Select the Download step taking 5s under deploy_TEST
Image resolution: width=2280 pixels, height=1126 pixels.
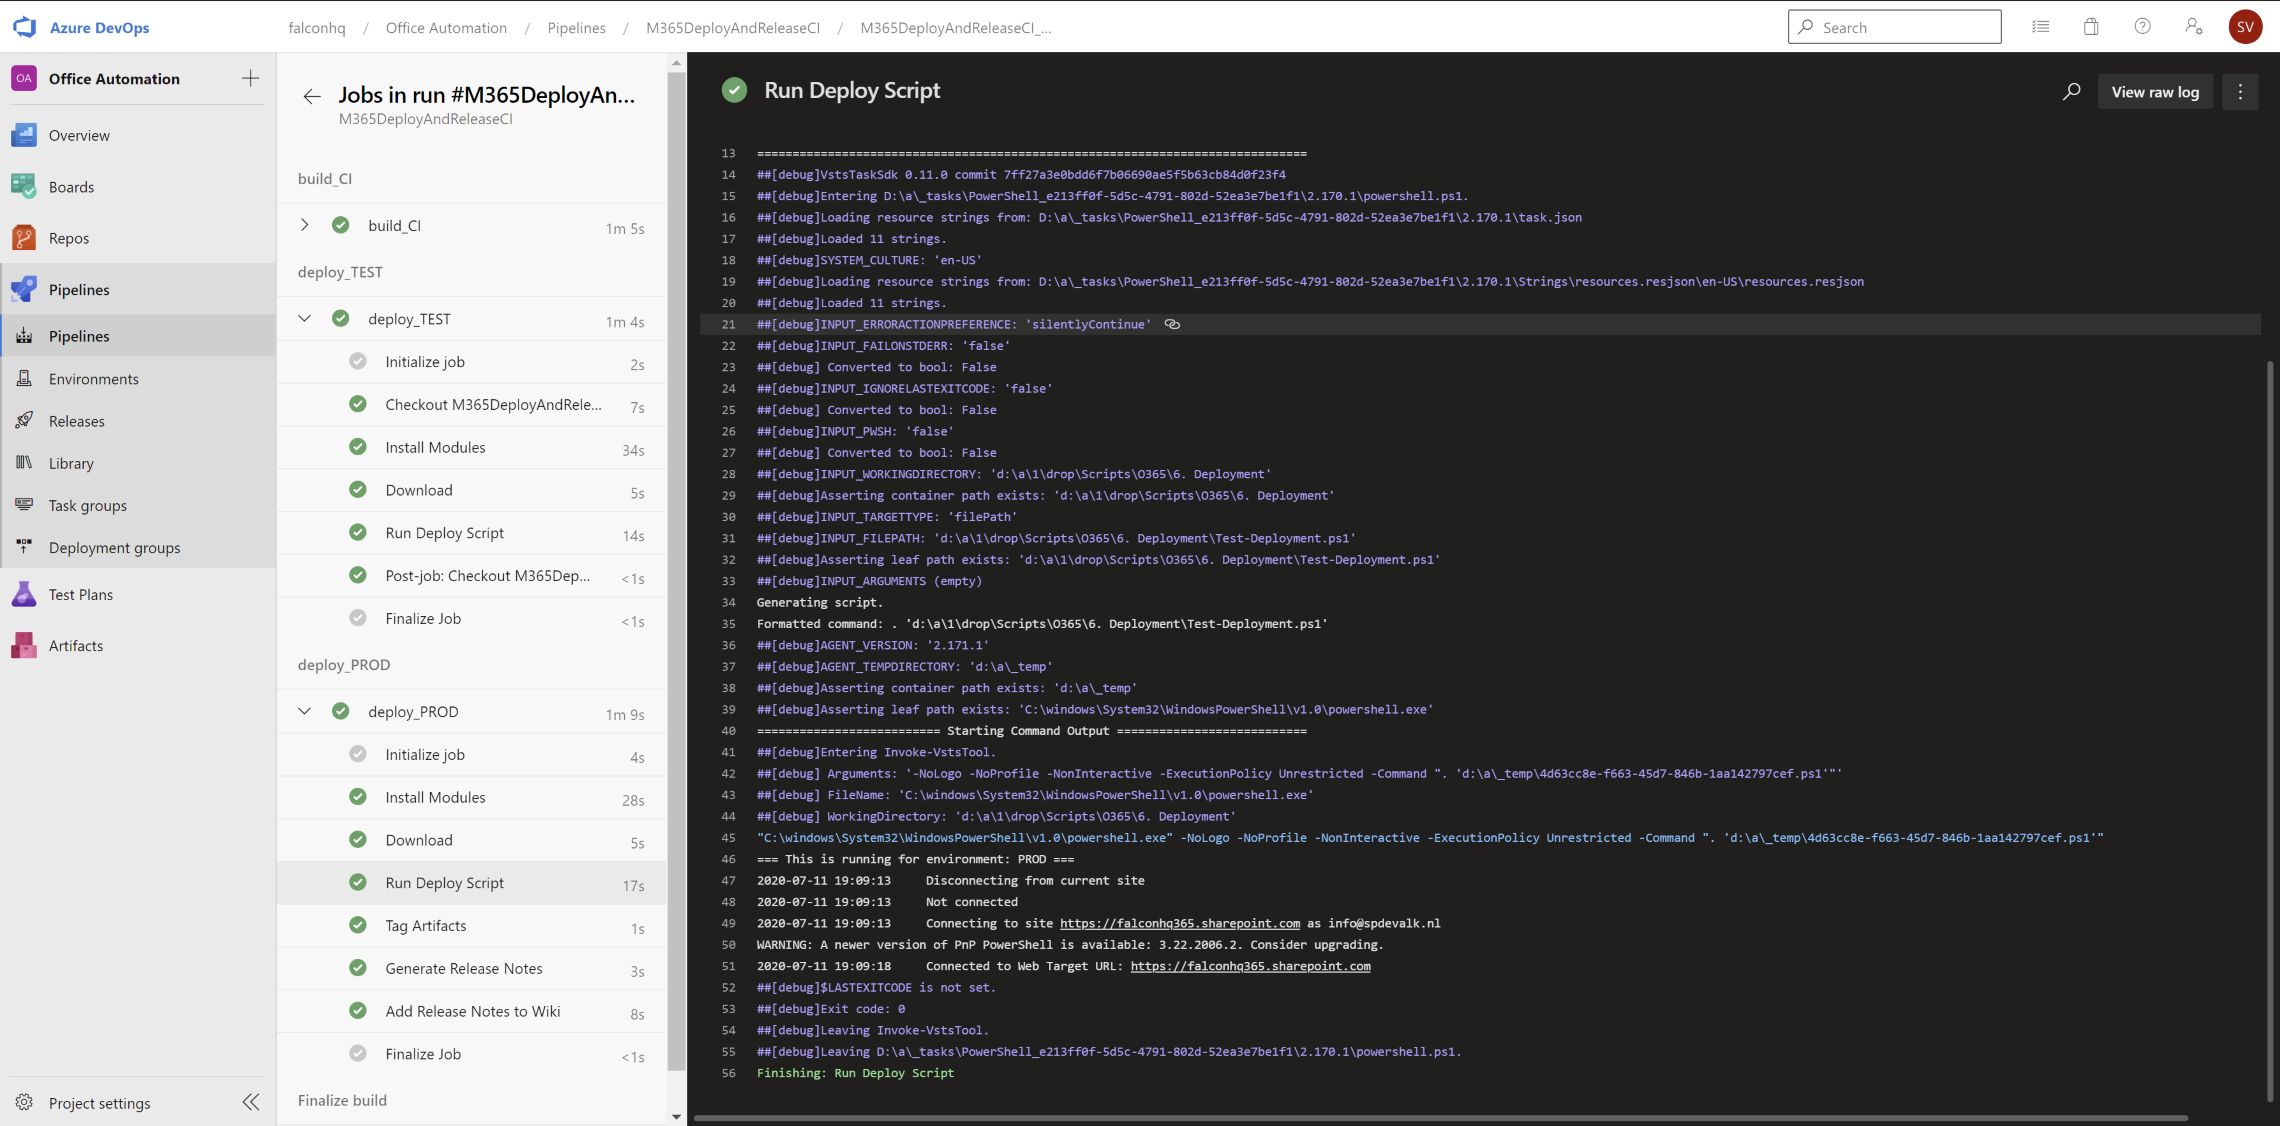[x=472, y=490]
